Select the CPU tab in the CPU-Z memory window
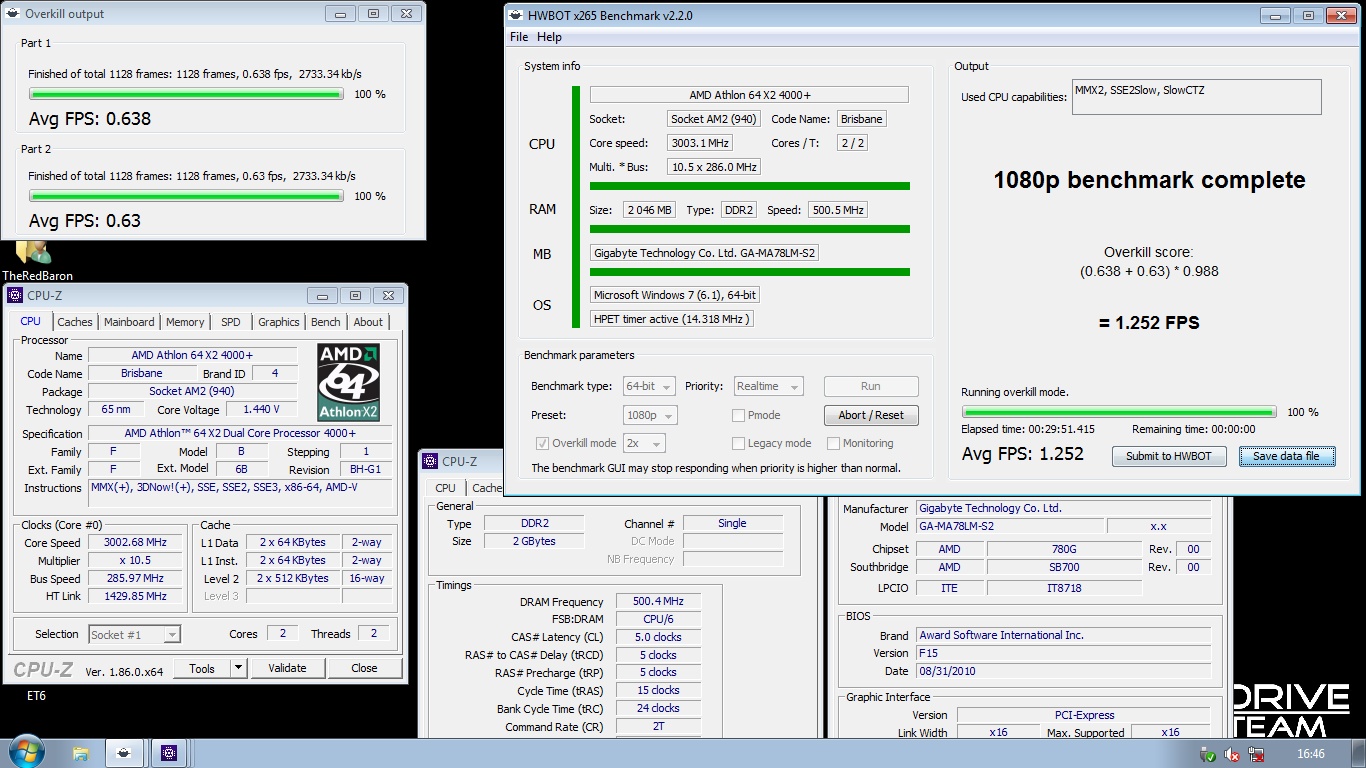Image resolution: width=1366 pixels, height=768 pixels. 446,488
